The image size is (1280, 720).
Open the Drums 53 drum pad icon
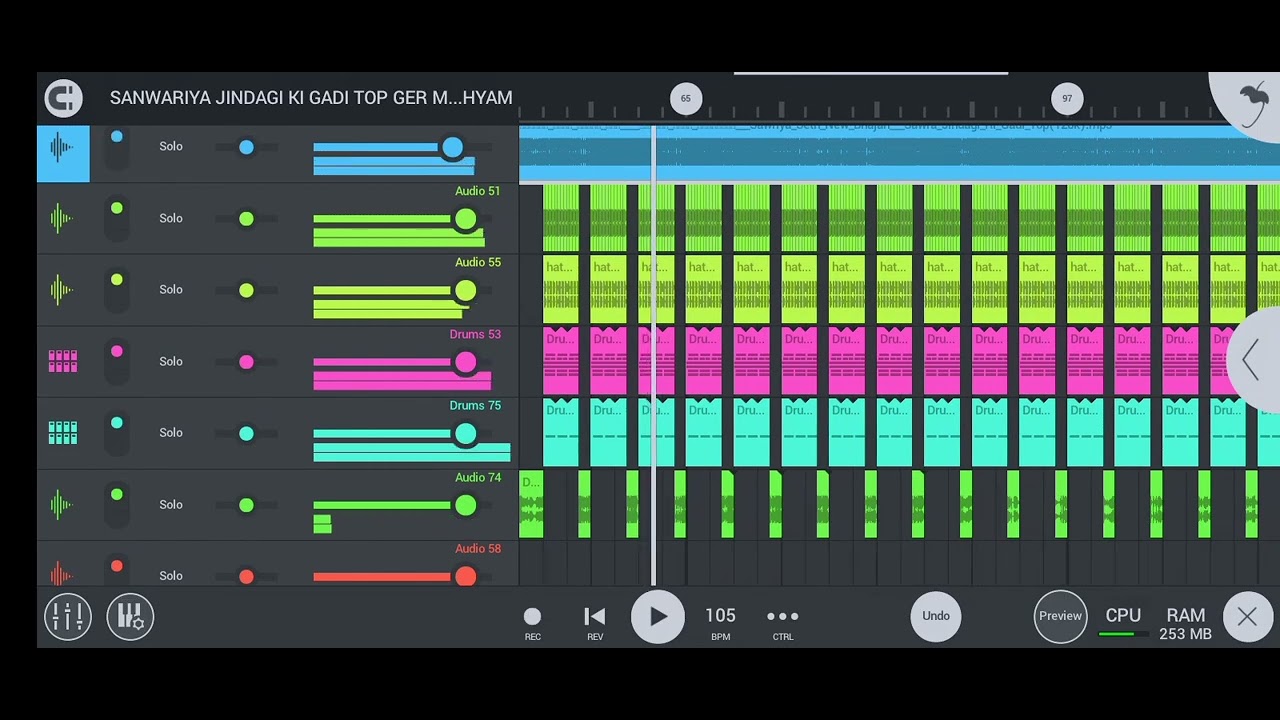coord(62,361)
